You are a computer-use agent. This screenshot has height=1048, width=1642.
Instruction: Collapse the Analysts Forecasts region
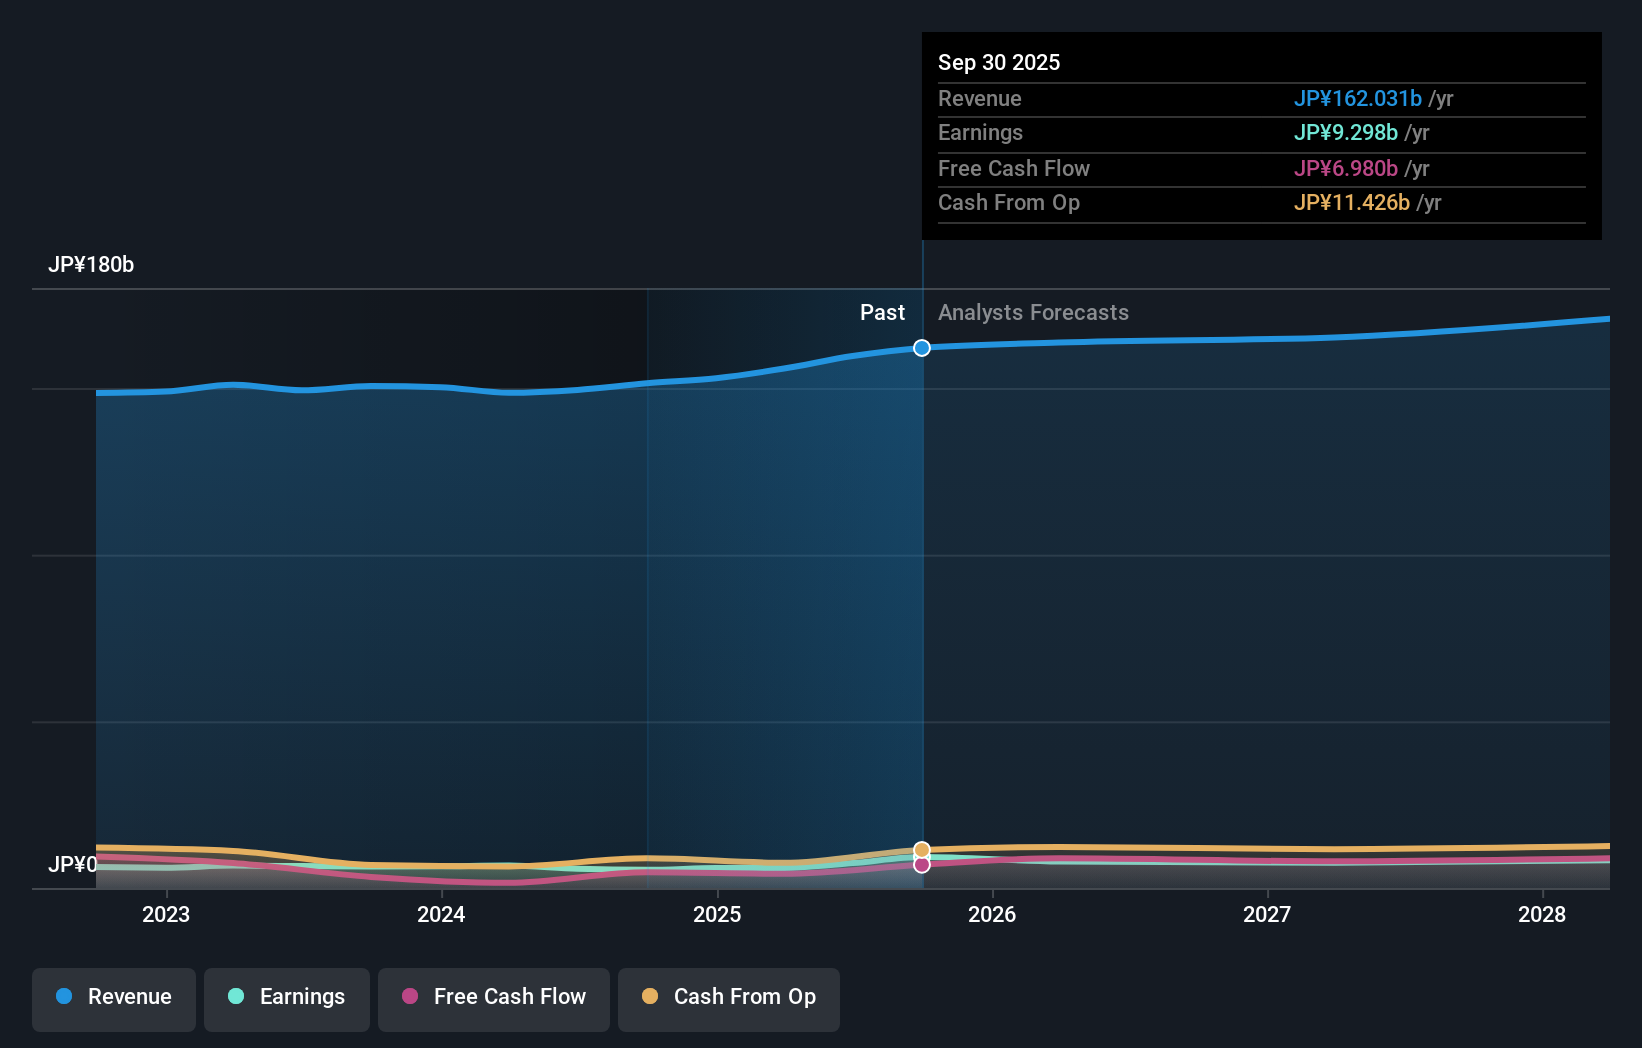[x=1033, y=312]
